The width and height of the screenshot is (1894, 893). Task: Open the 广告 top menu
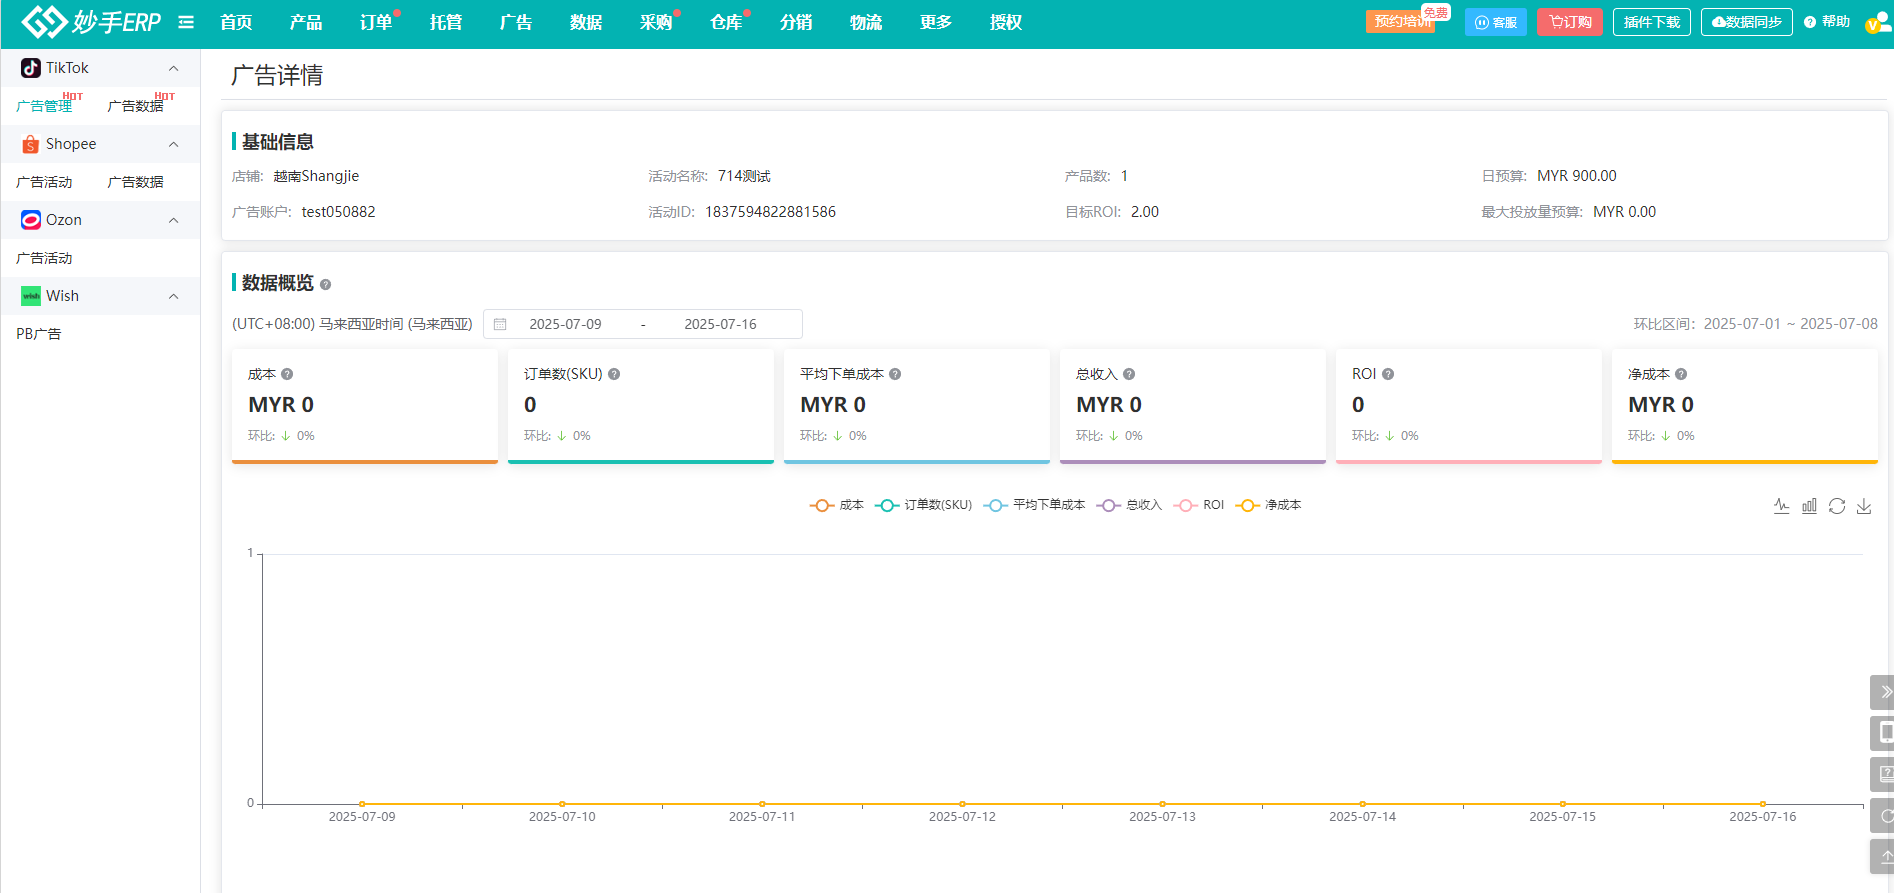click(x=516, y=22)
